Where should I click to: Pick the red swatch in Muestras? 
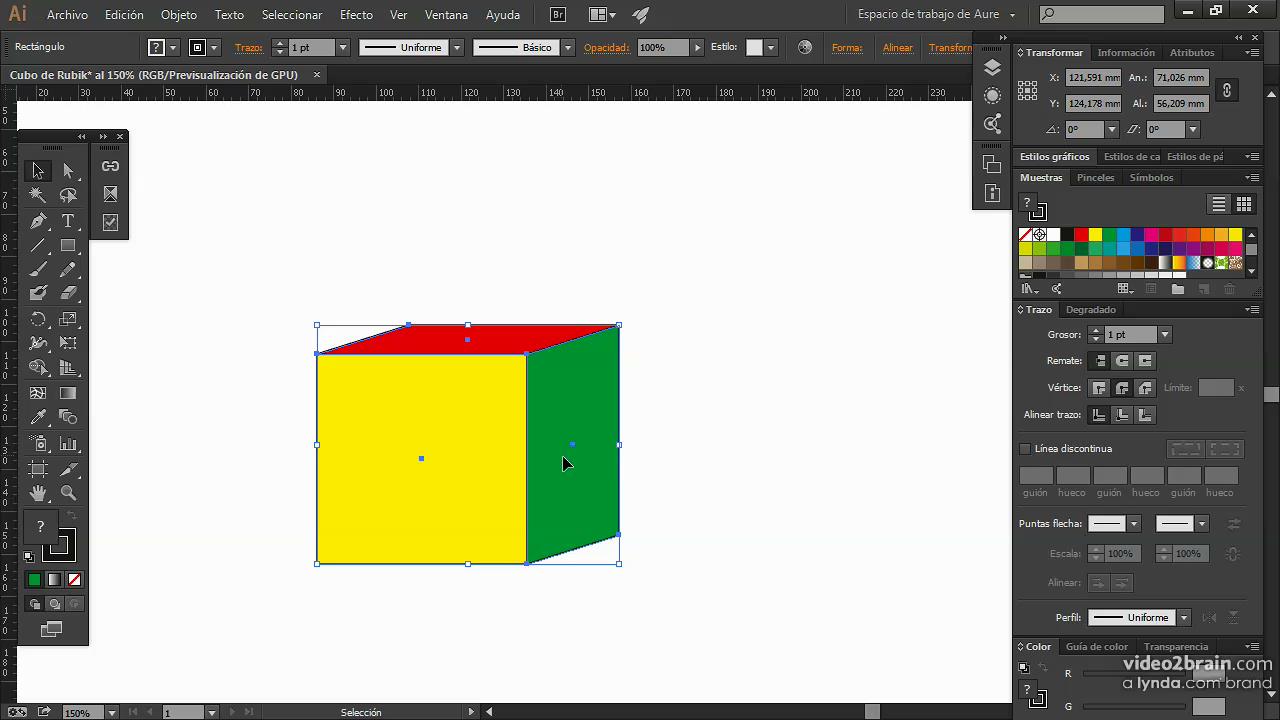coord(1081,235)
